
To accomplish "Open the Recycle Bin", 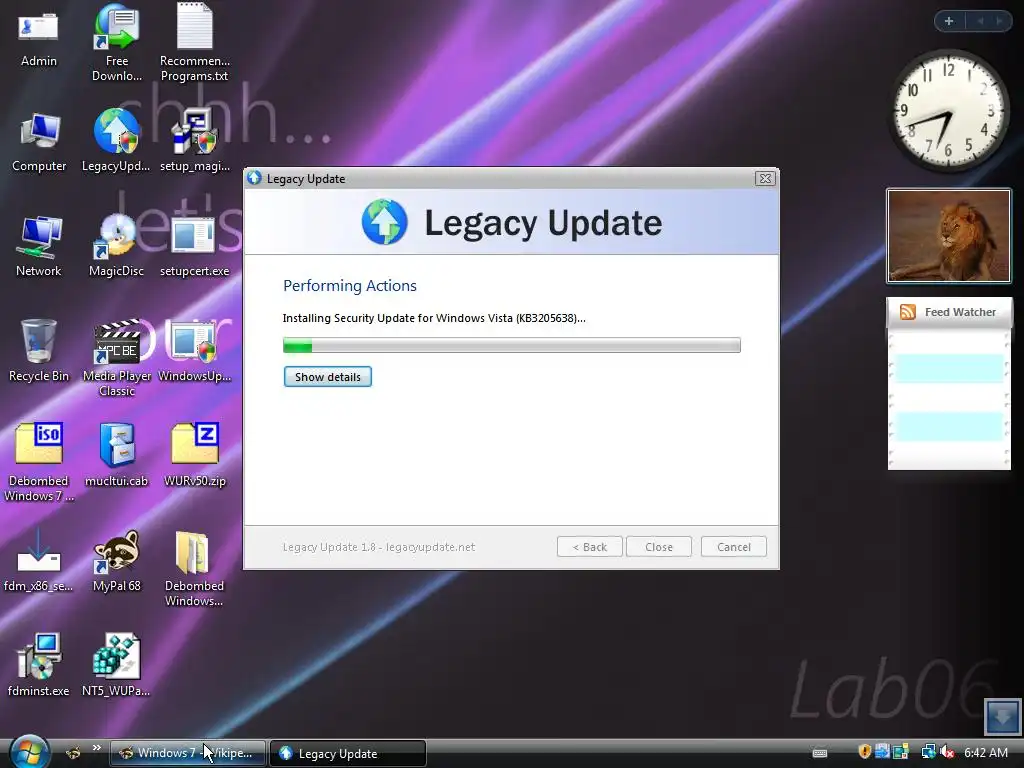I will point(39,351).
